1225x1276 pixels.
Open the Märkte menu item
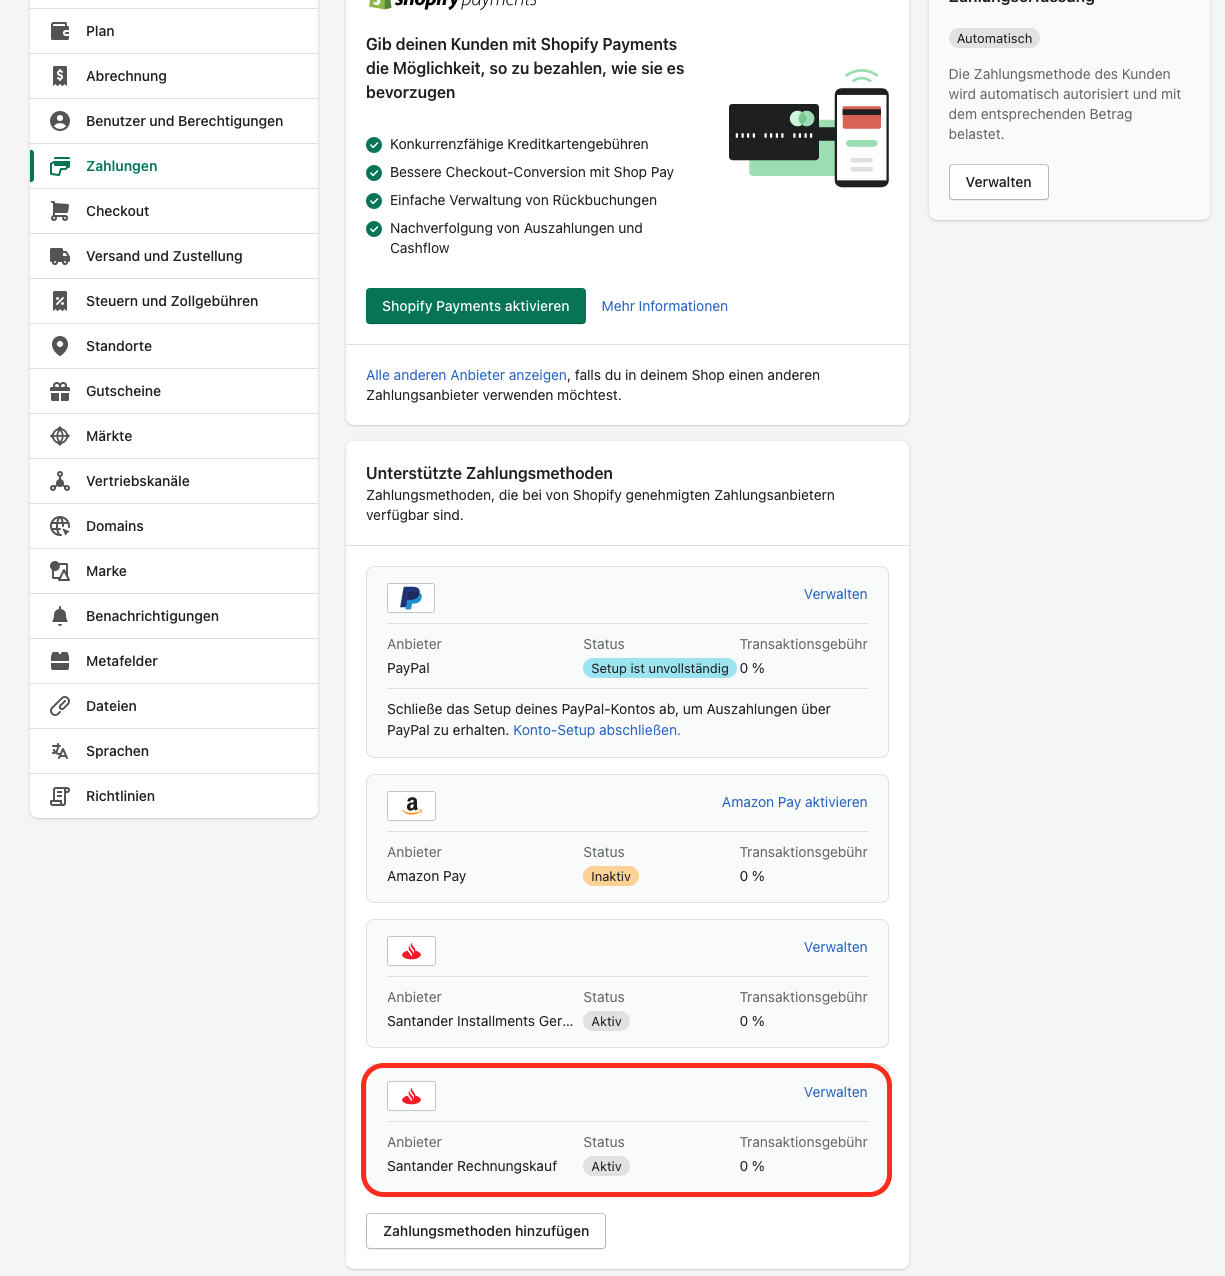click(x=174, y=436)
